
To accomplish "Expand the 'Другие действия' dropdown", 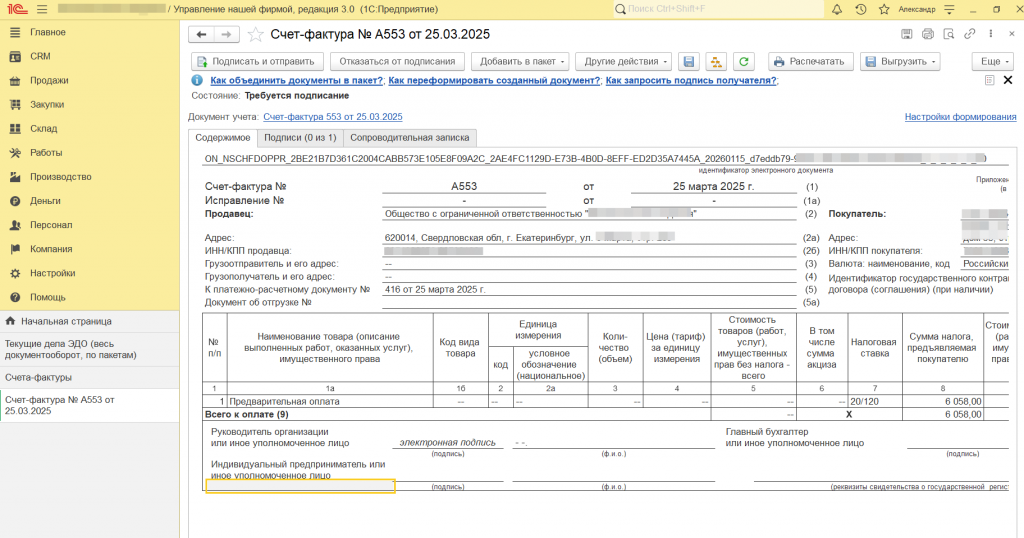I will click(x=622, y=61).
